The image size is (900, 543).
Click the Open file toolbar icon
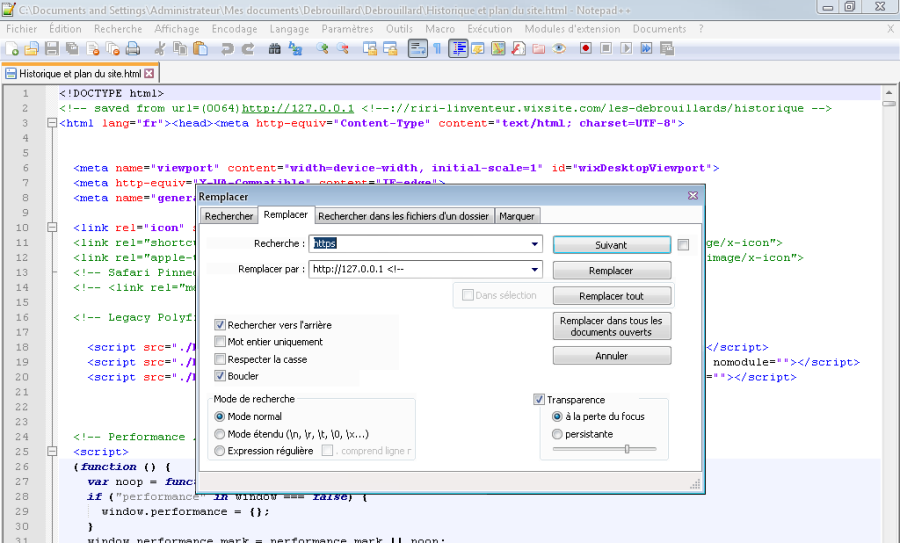[x=32, y=49]
